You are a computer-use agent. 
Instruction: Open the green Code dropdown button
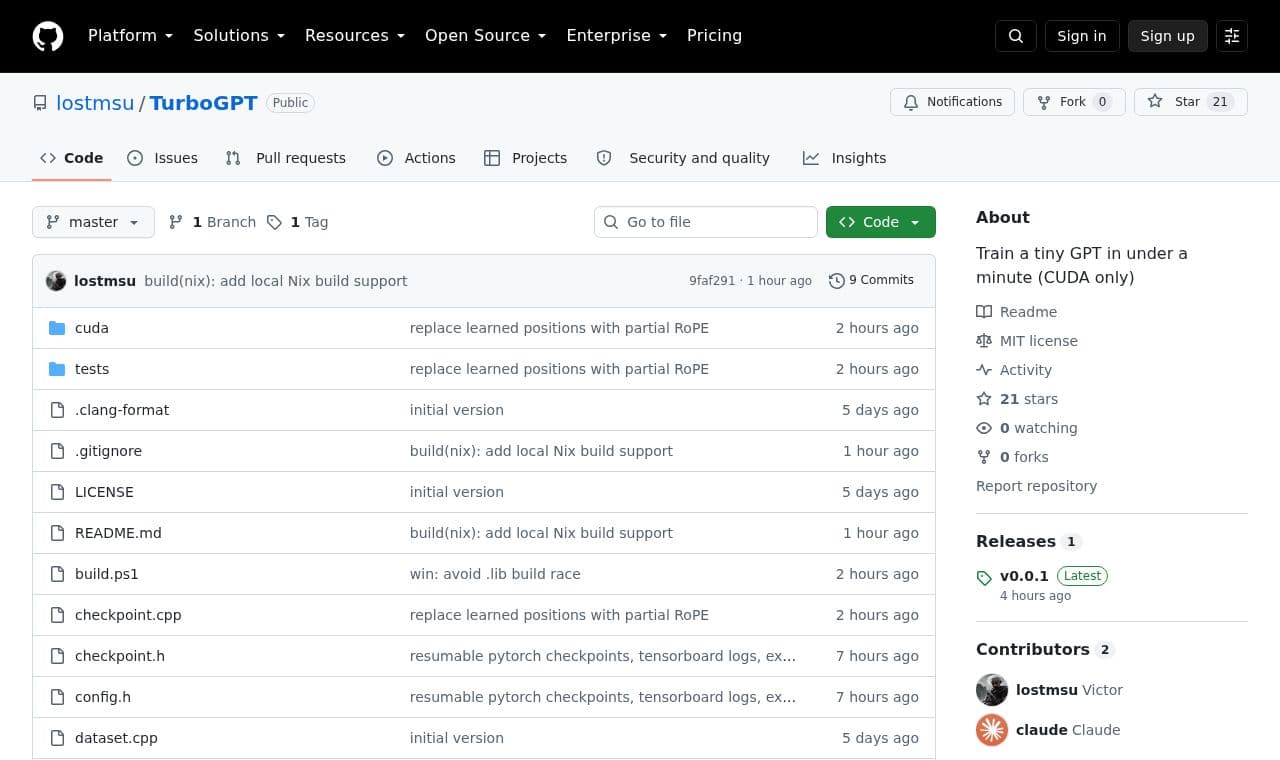[x=881, y=222]
